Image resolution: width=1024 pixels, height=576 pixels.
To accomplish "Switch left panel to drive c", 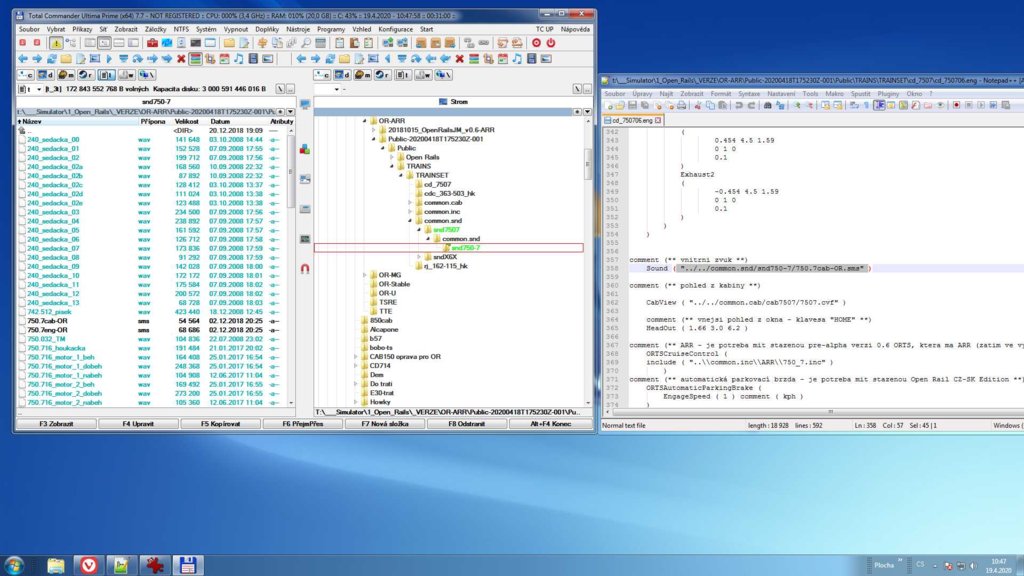I will [27, 75].
